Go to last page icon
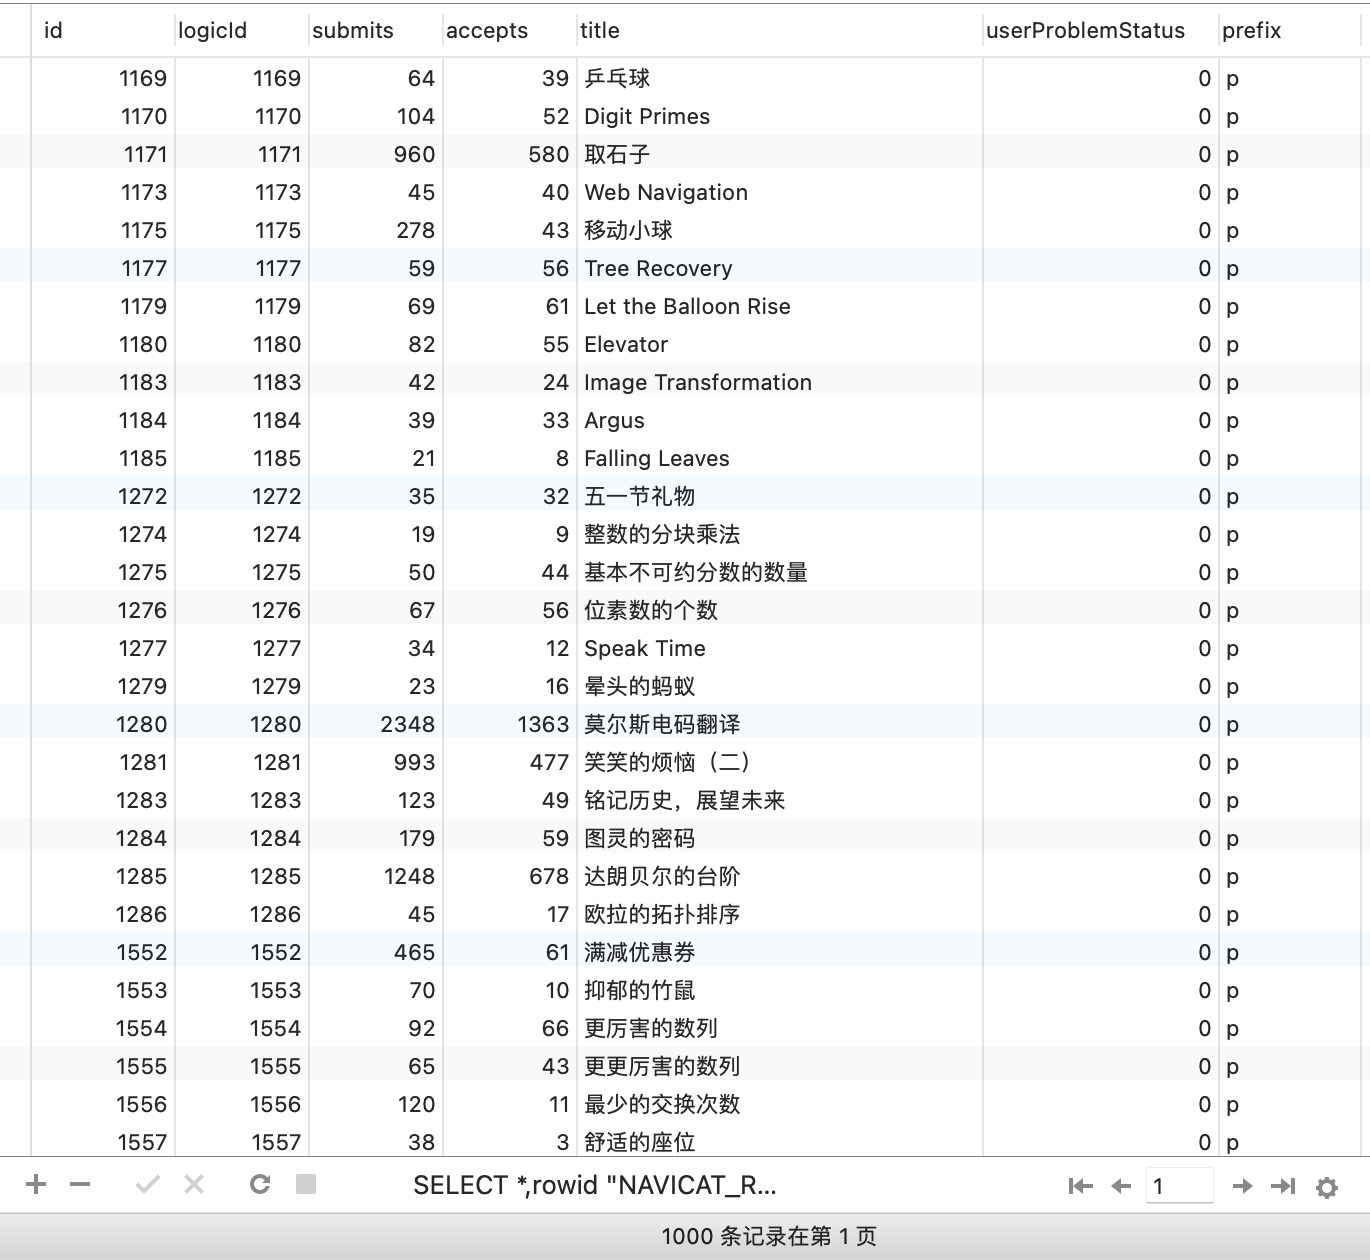This screenshot has height=1260, width=1370. [1283, 1186]
